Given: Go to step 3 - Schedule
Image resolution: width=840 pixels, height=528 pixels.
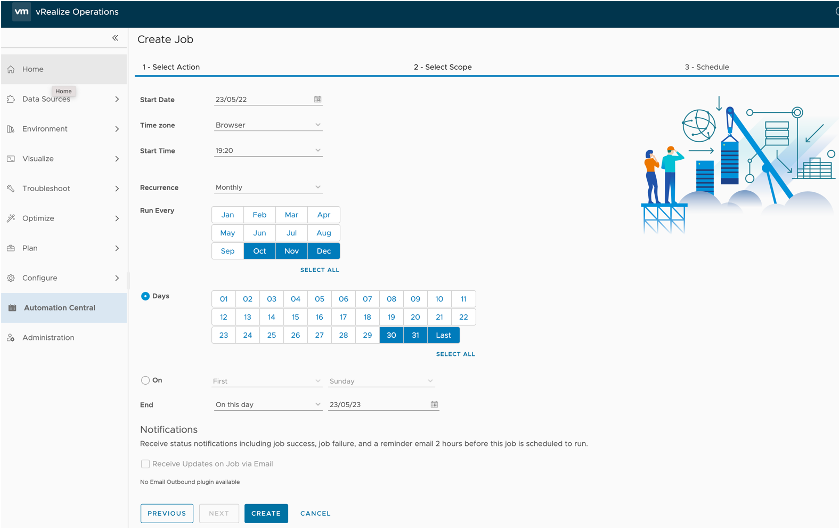Looking at the screenshot, I should [707, 67].
